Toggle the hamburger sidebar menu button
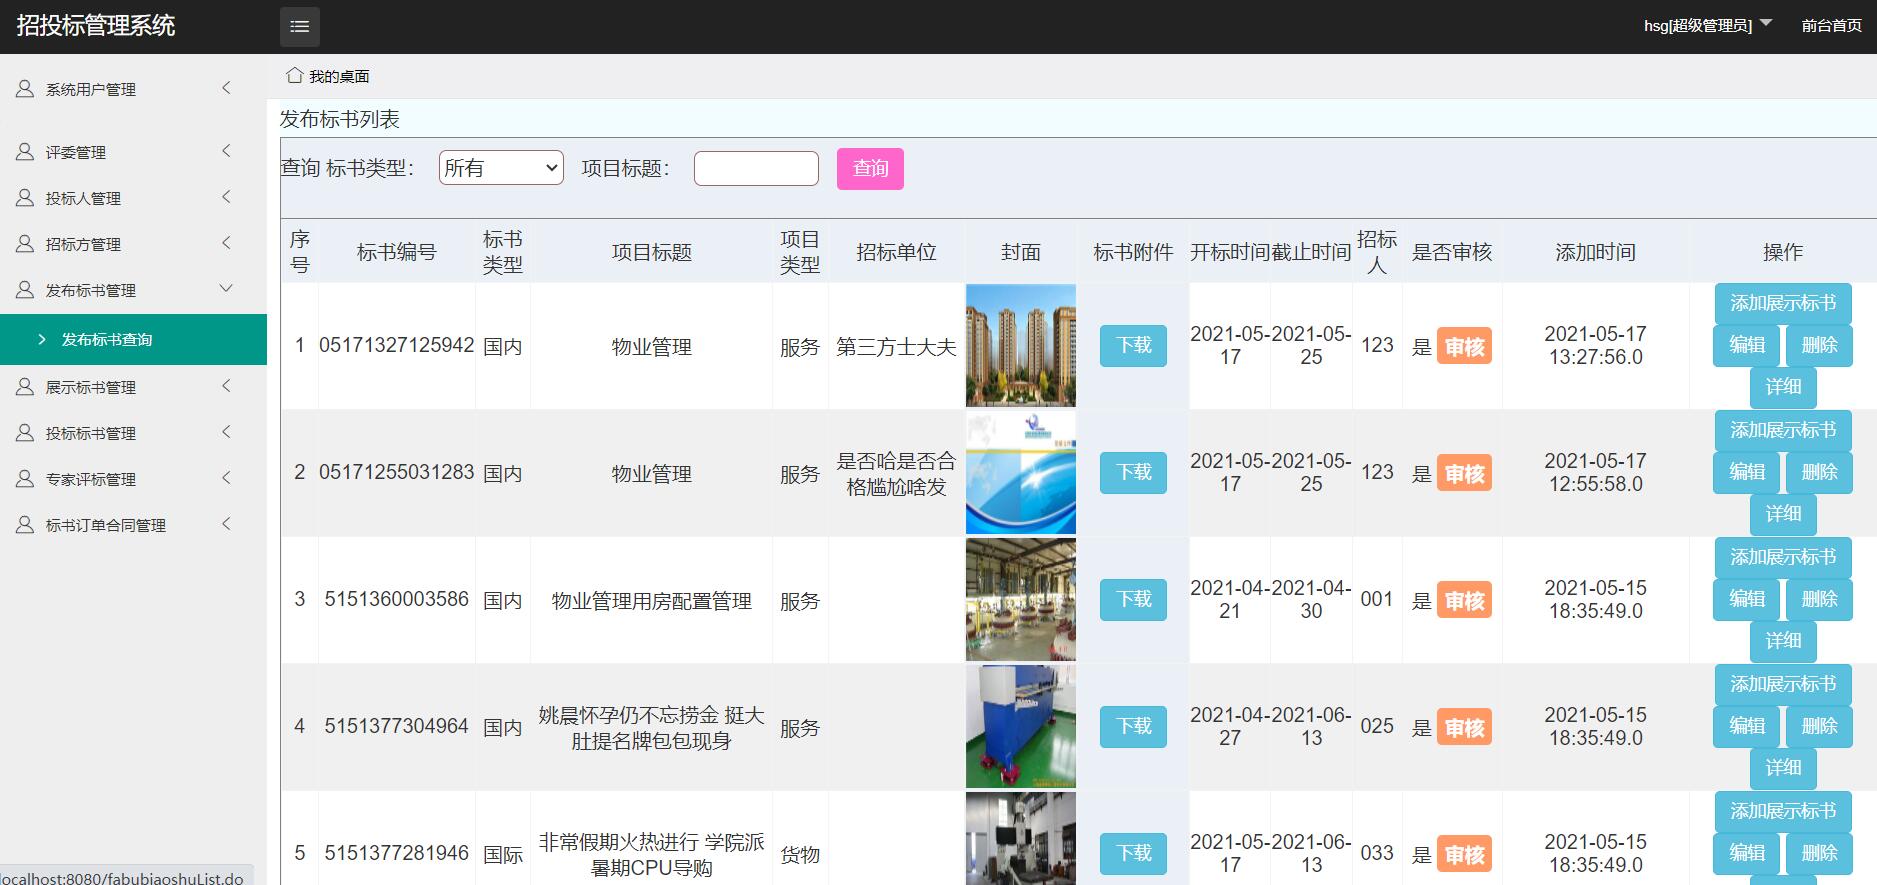Image resolution: width=1877 pixels, height=885 pixels. coord(300,27)
